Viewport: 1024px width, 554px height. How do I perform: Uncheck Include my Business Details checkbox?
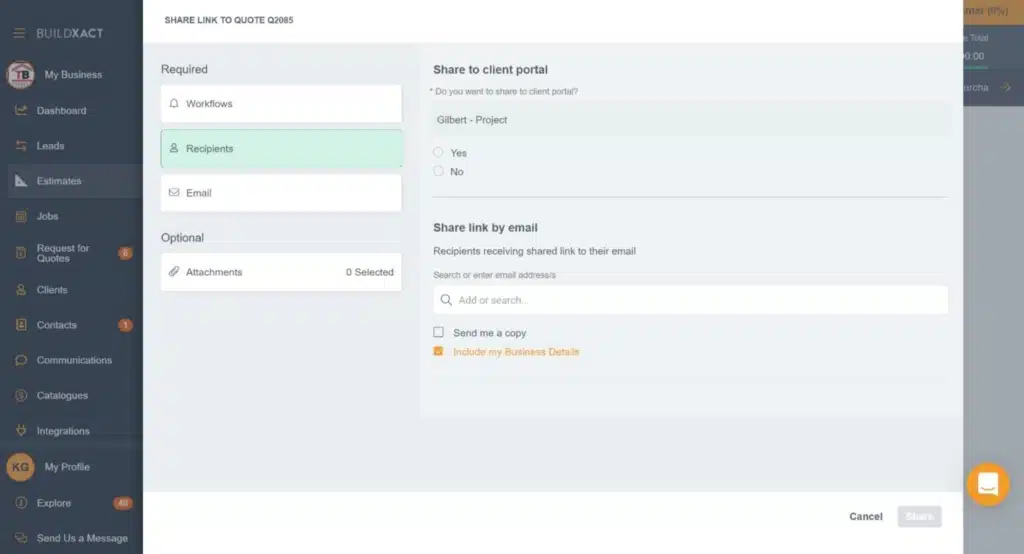point(438,352)
